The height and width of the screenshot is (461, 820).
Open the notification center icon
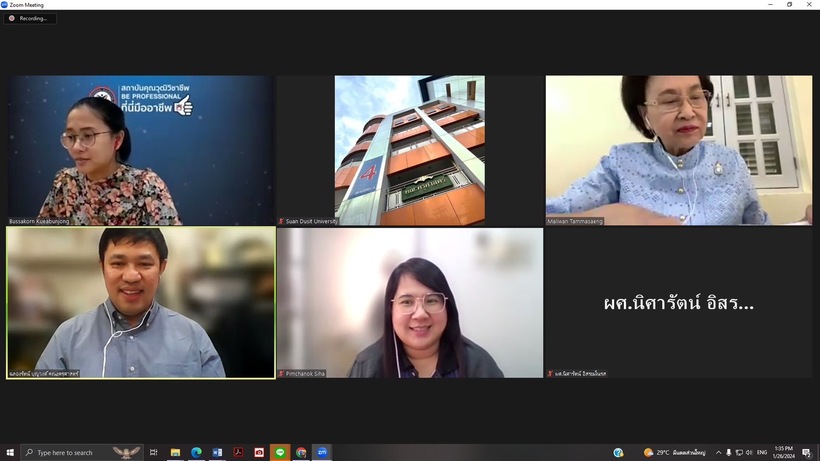pyautogui.click(x=807, y=453)
